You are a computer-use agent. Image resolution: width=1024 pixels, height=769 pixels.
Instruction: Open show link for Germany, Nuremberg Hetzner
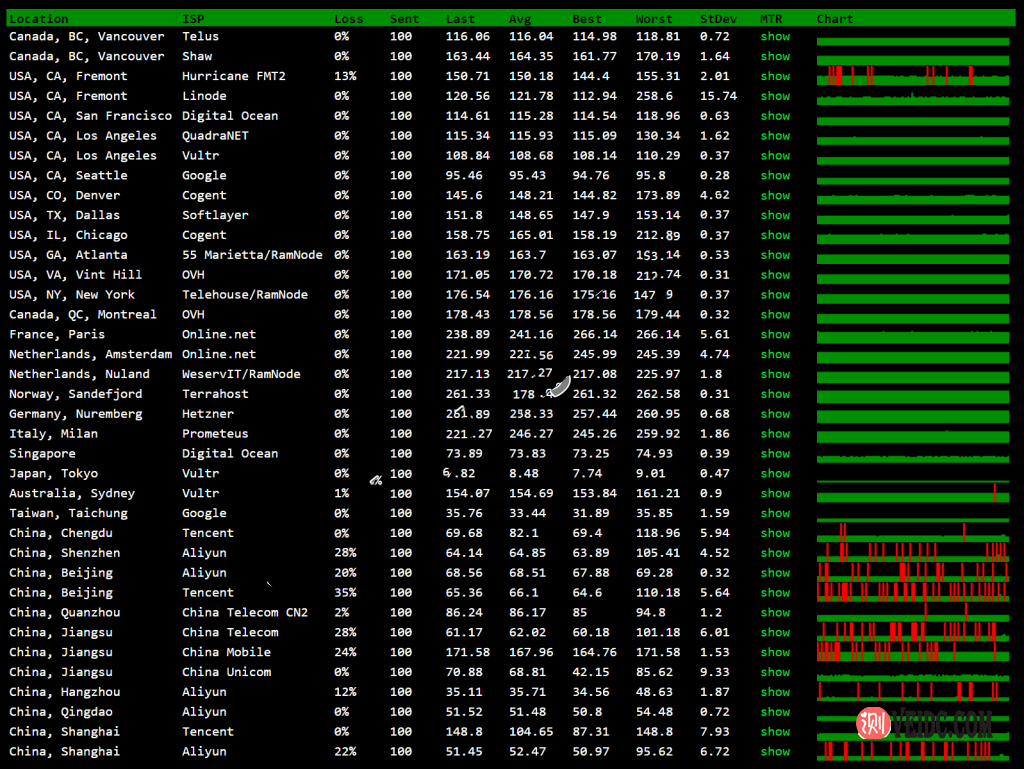tap(775, 413)
